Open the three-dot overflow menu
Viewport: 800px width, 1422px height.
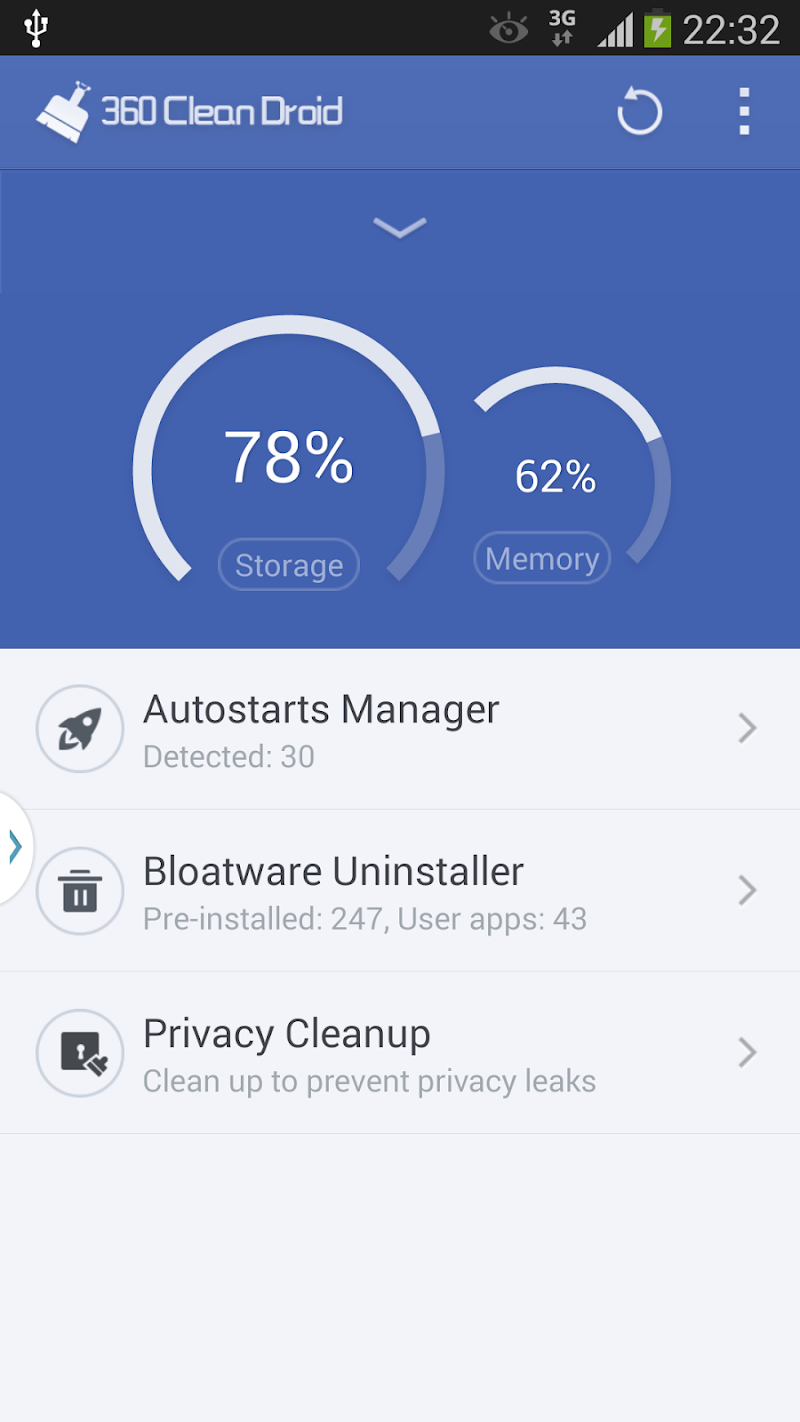(x=743, y=111)
